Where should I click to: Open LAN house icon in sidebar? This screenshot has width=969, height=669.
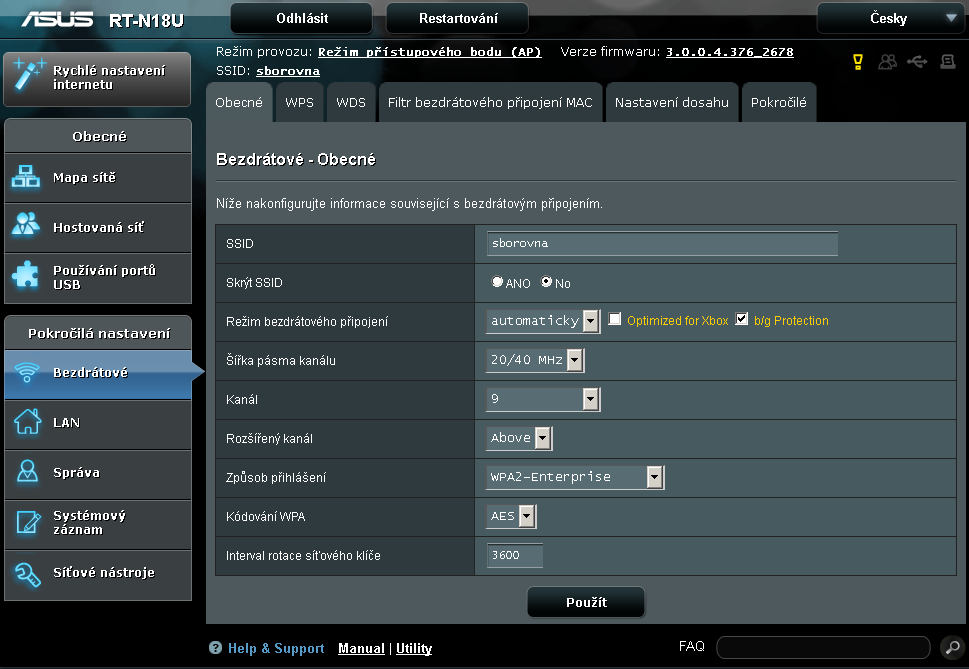point(27,422)
